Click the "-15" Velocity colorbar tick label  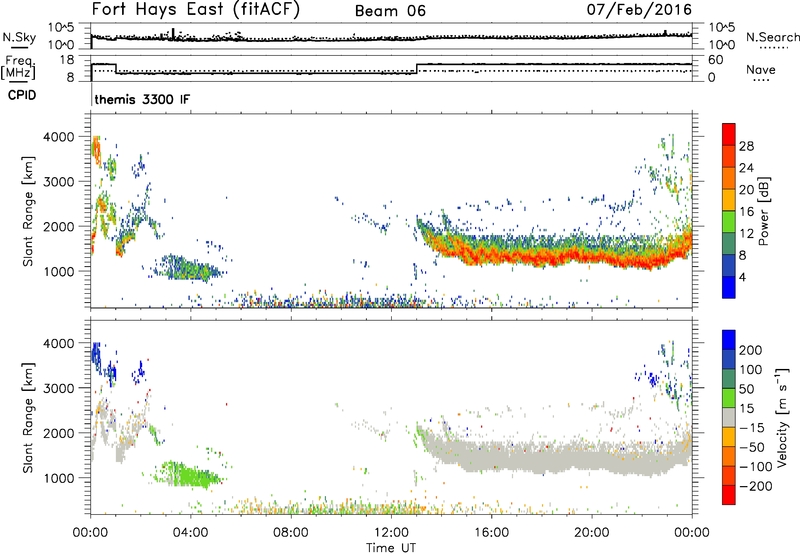click(x=752, y=428)
